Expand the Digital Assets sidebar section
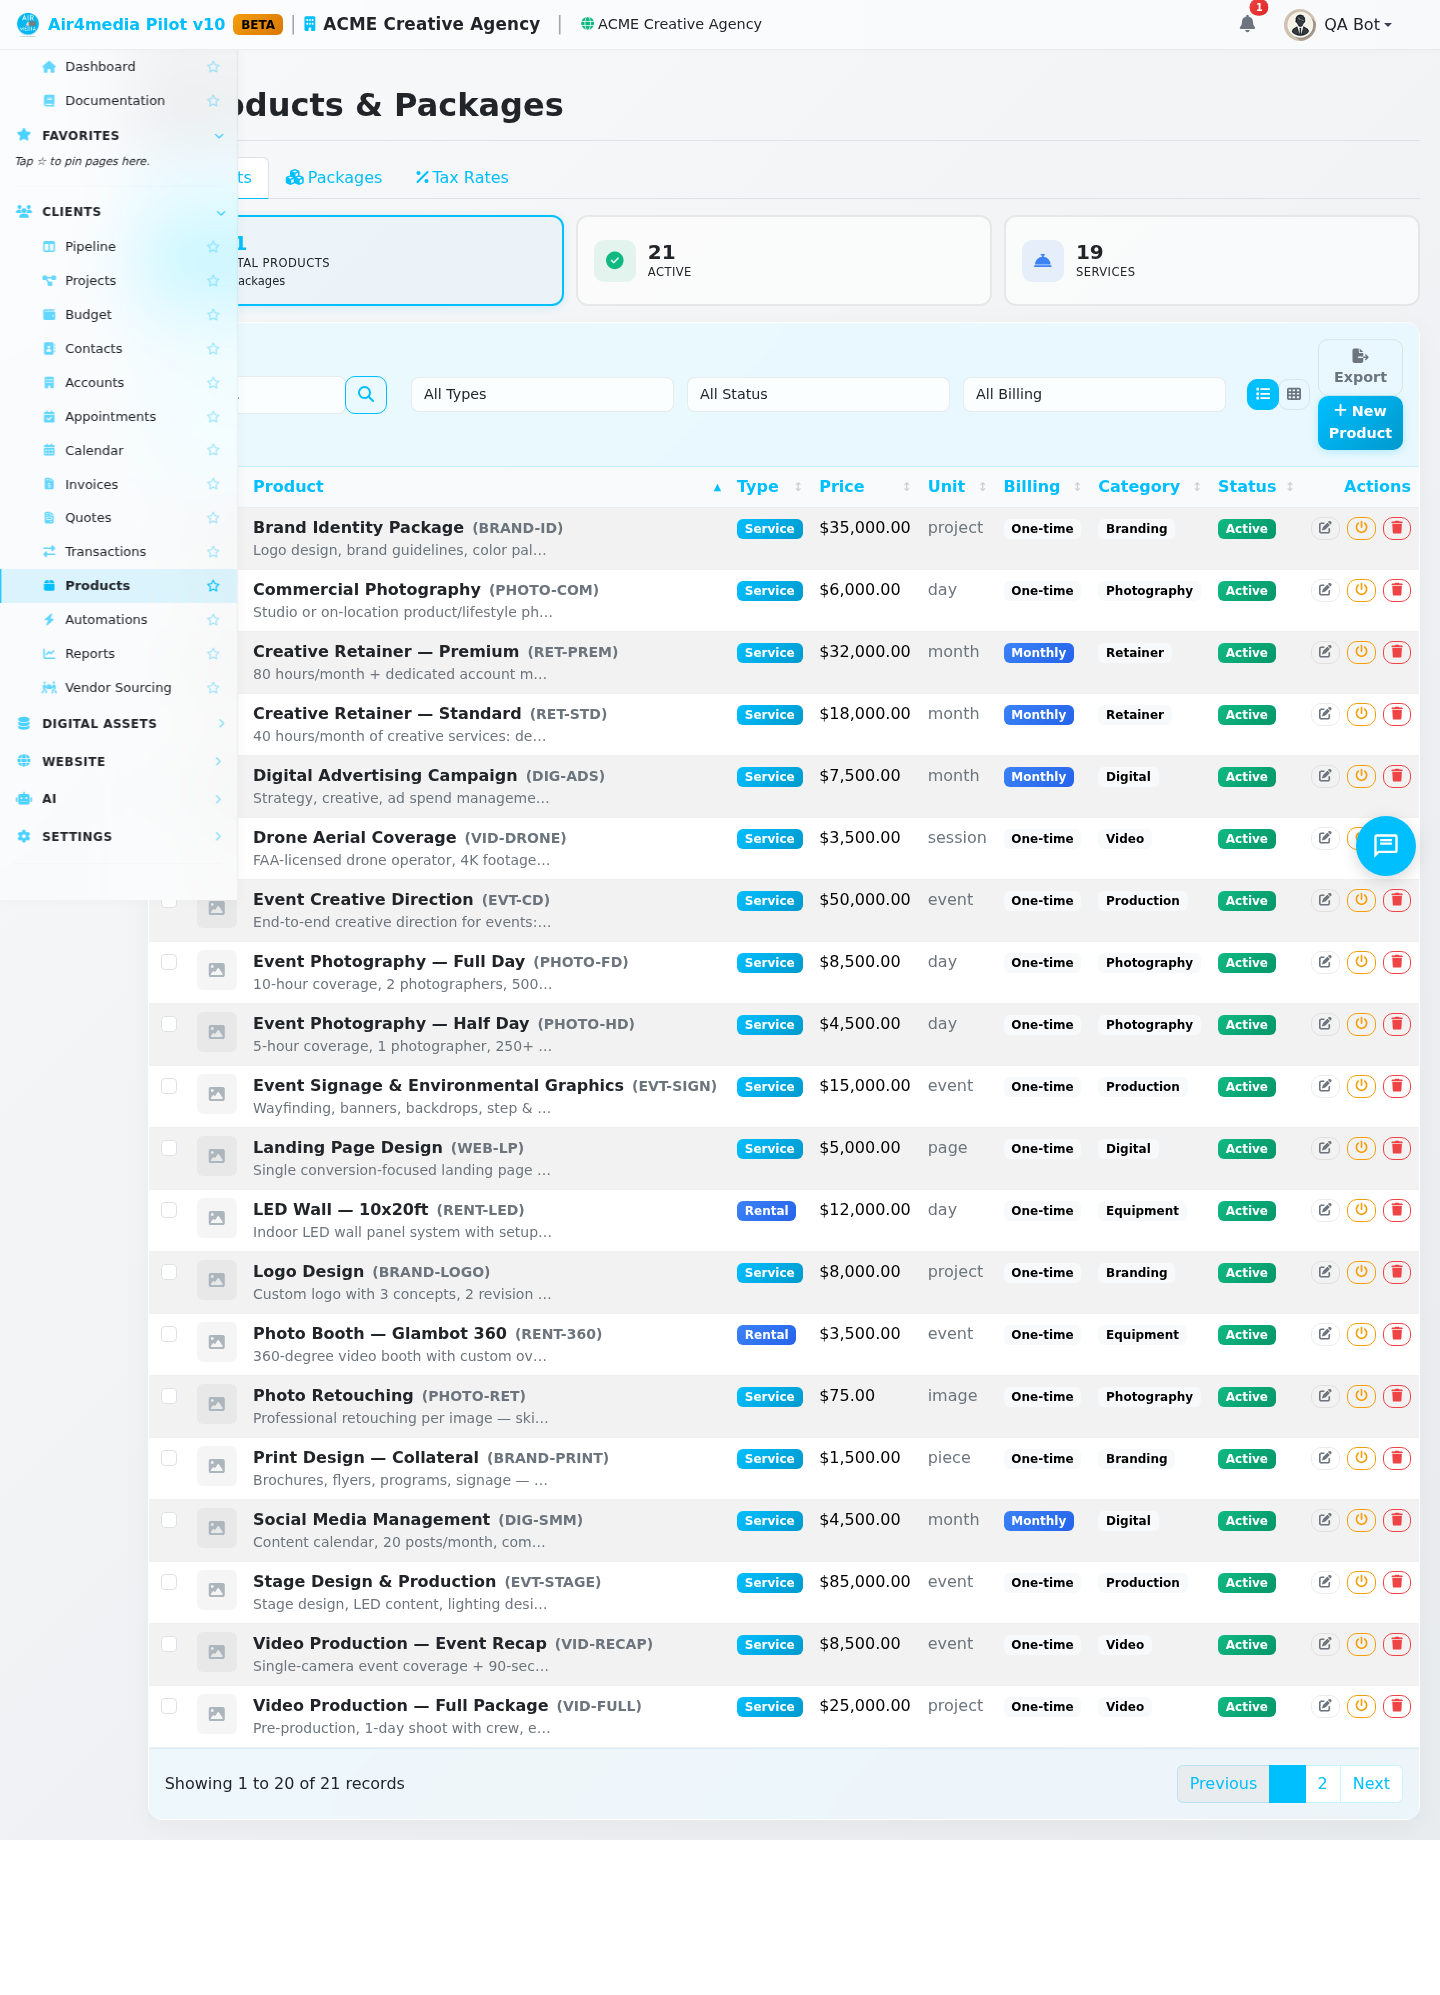Screen dimensions: 1440x1995 [120, 724]
